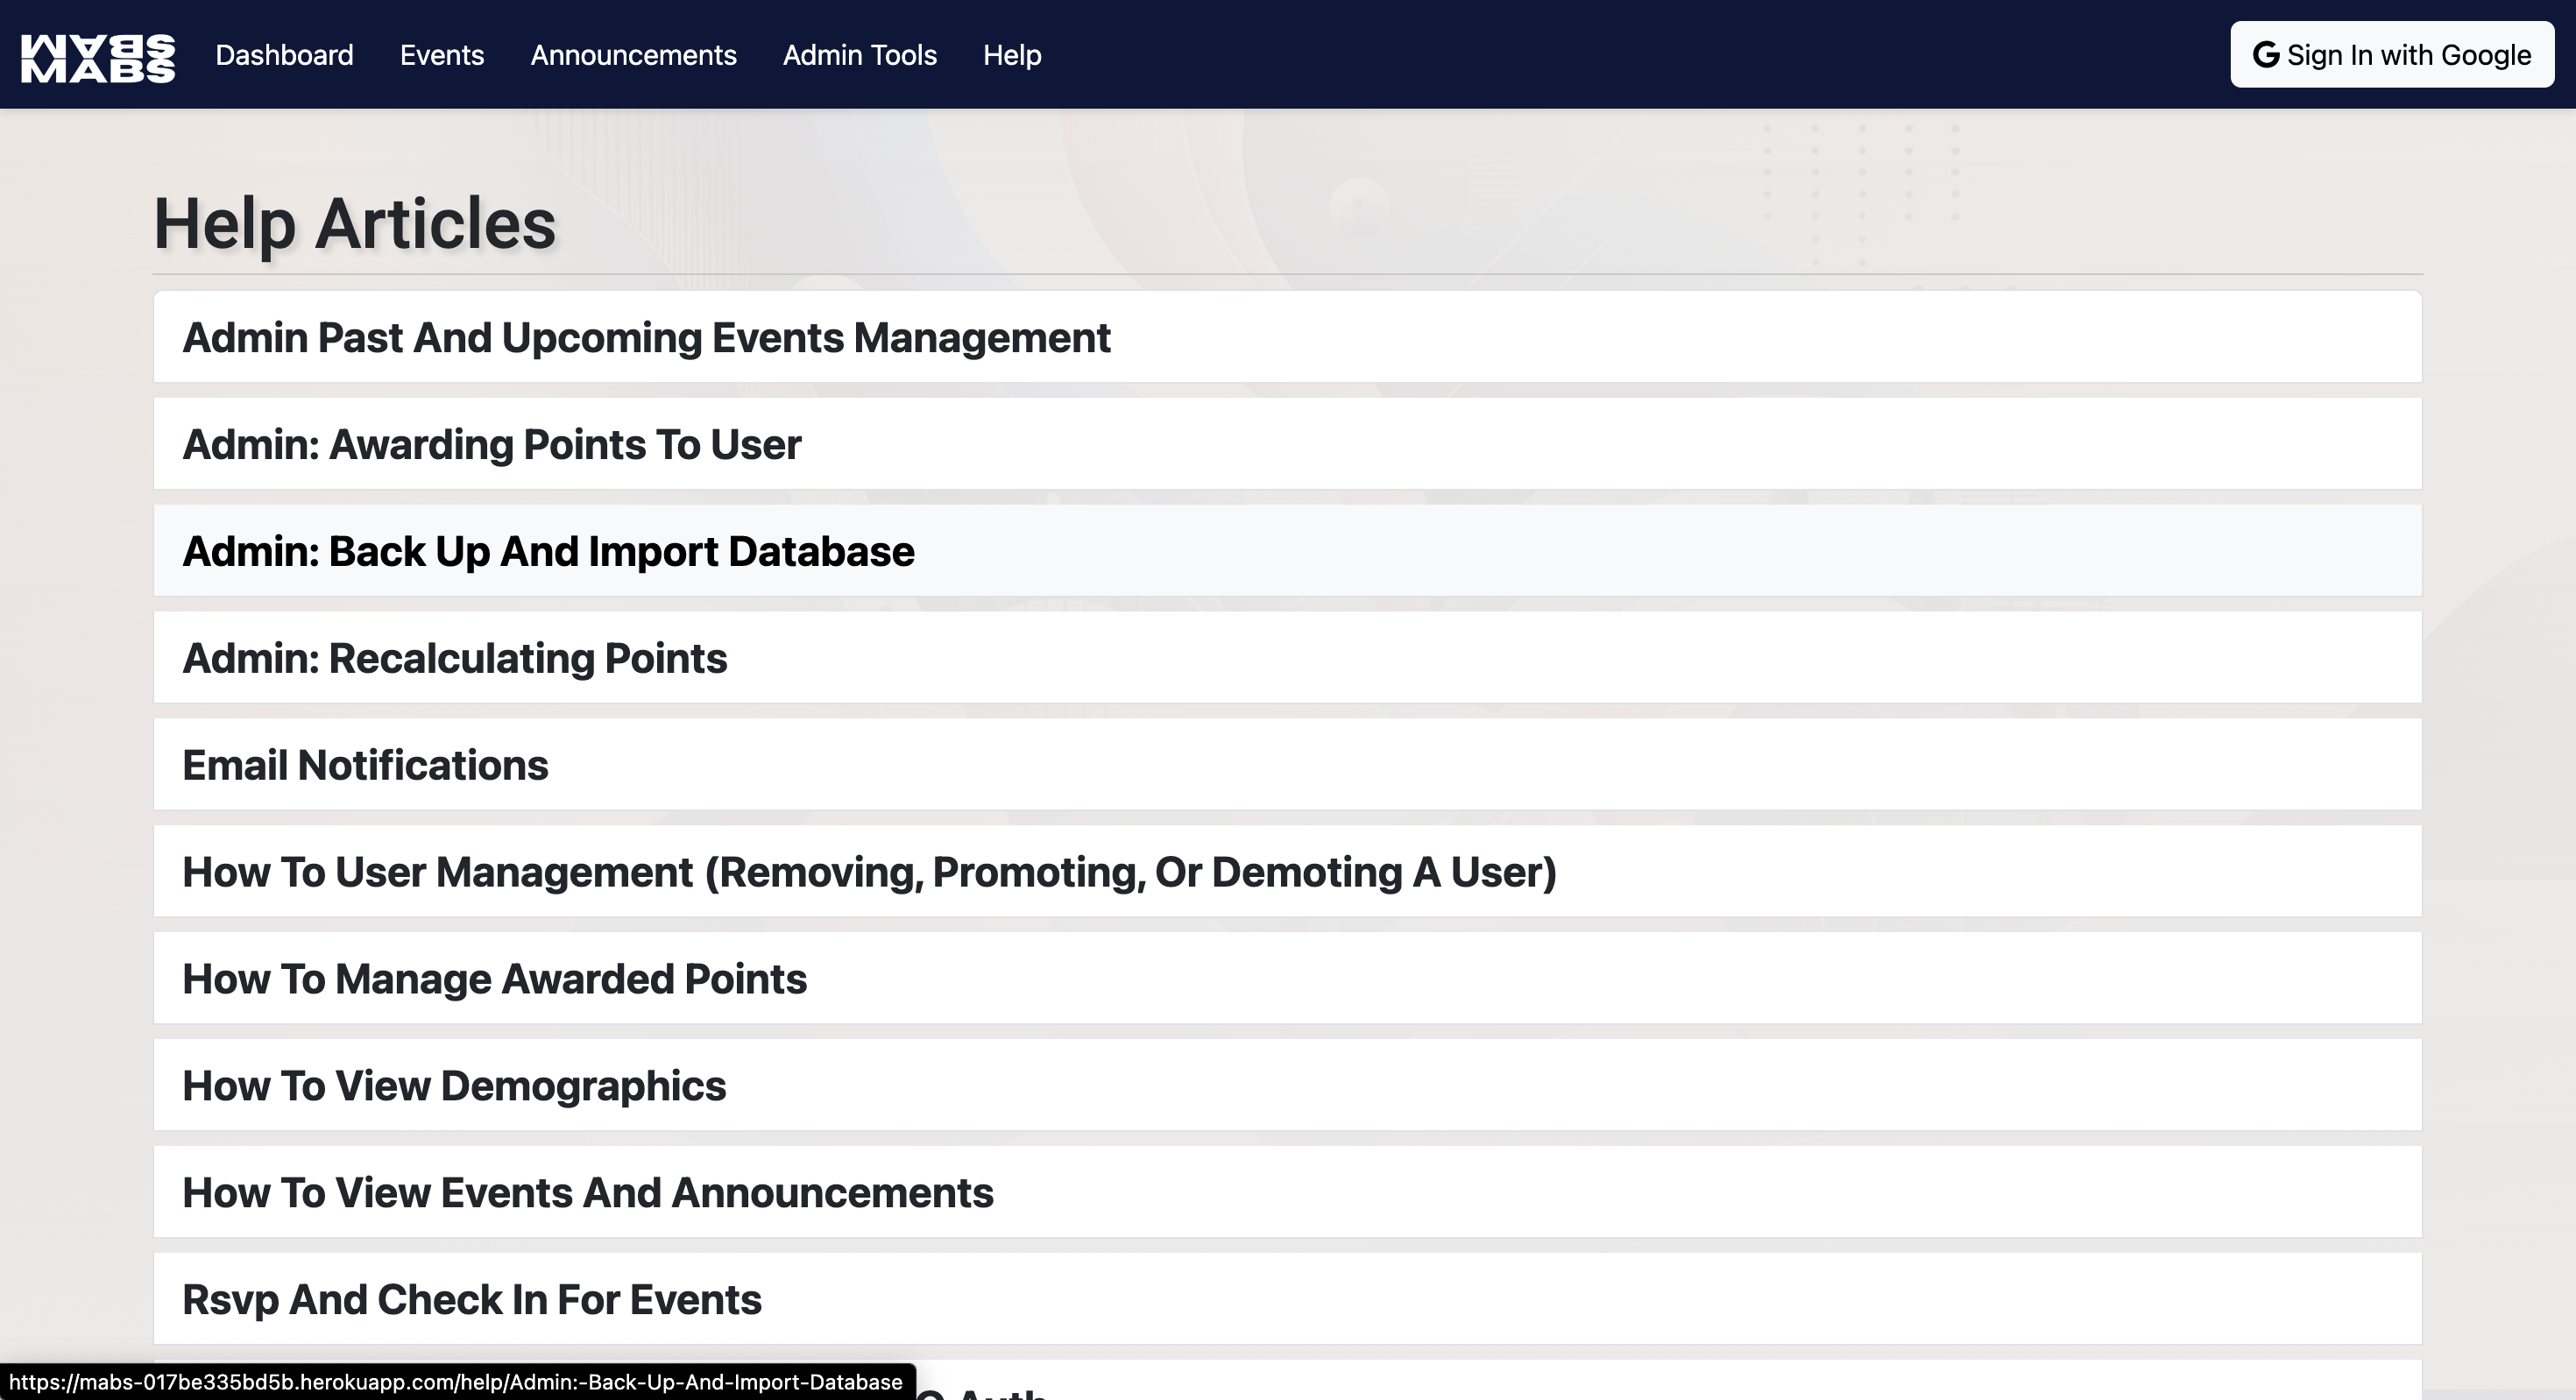Open Announcements in navigation bar
This screenshot has height=1400, width=2576.
(633, 55)
